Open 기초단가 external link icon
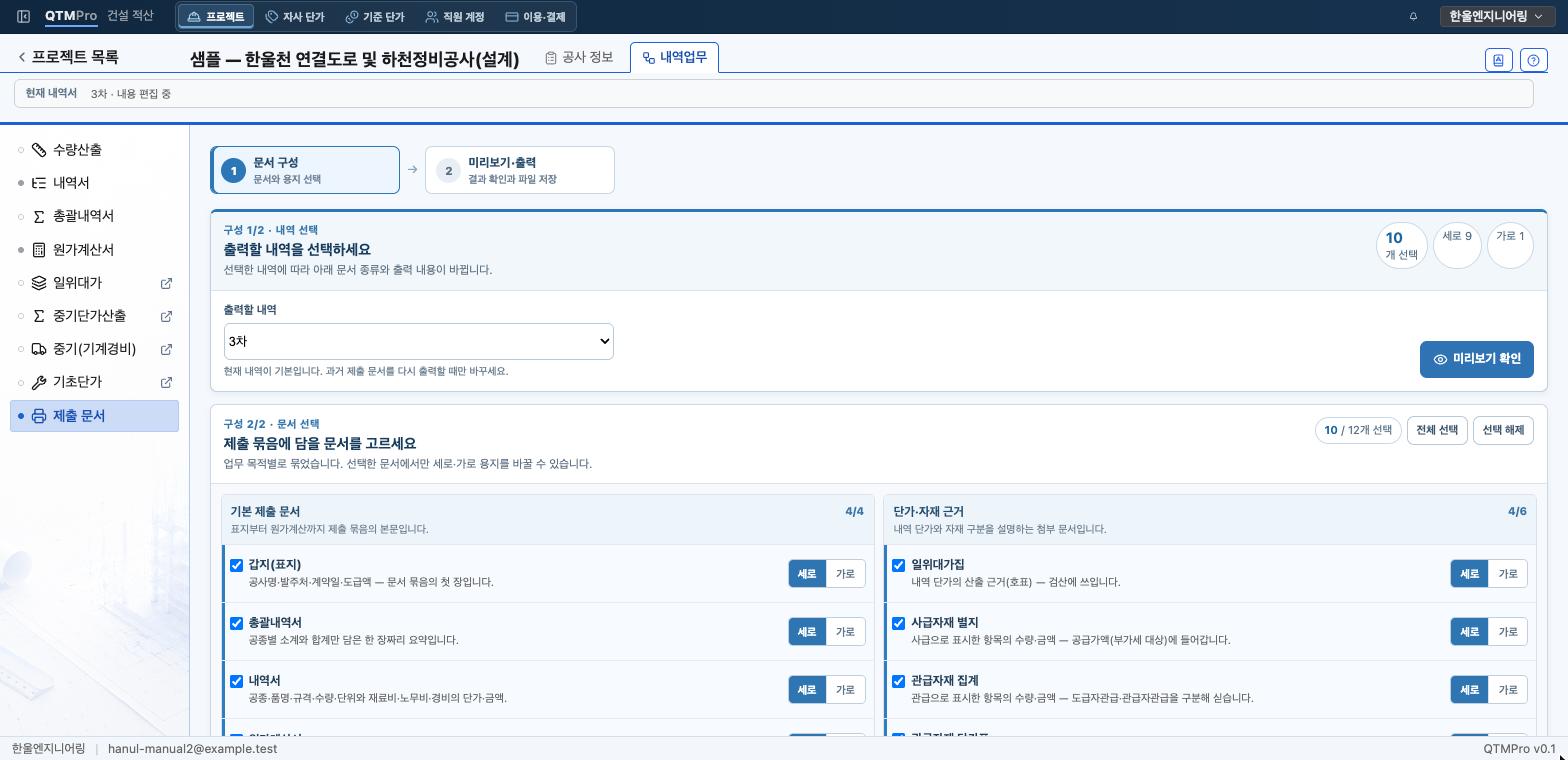The image size is (1568, 760). 166,382
